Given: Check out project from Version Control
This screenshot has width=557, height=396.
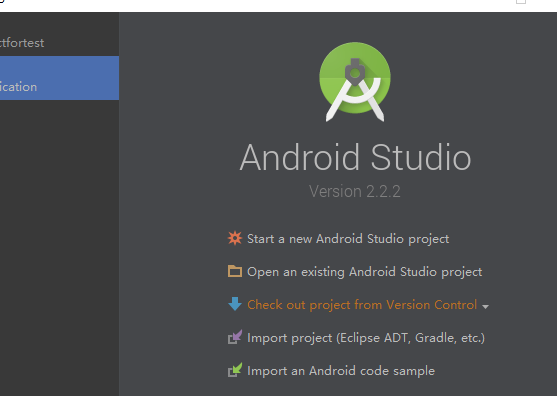Looking at the screenshot, I should pyautogui.click(x=362, y=305).
